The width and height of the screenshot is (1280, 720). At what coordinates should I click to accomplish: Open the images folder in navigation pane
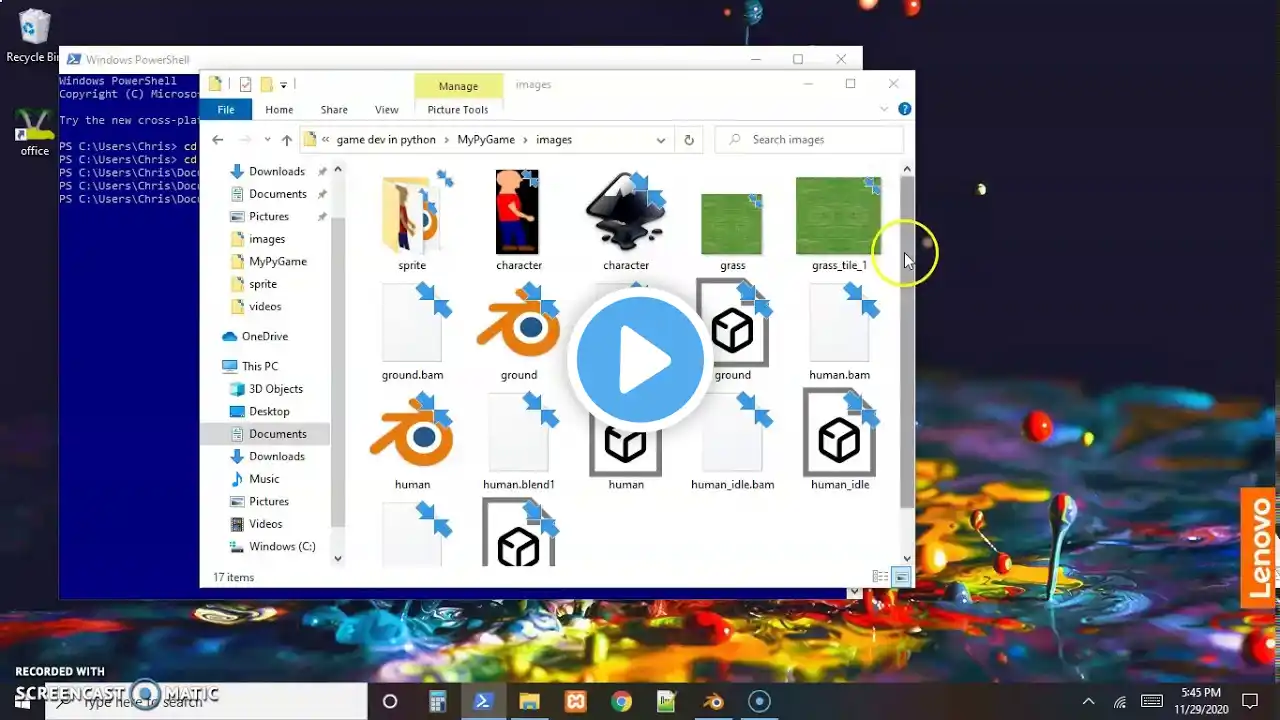[267, 239]
